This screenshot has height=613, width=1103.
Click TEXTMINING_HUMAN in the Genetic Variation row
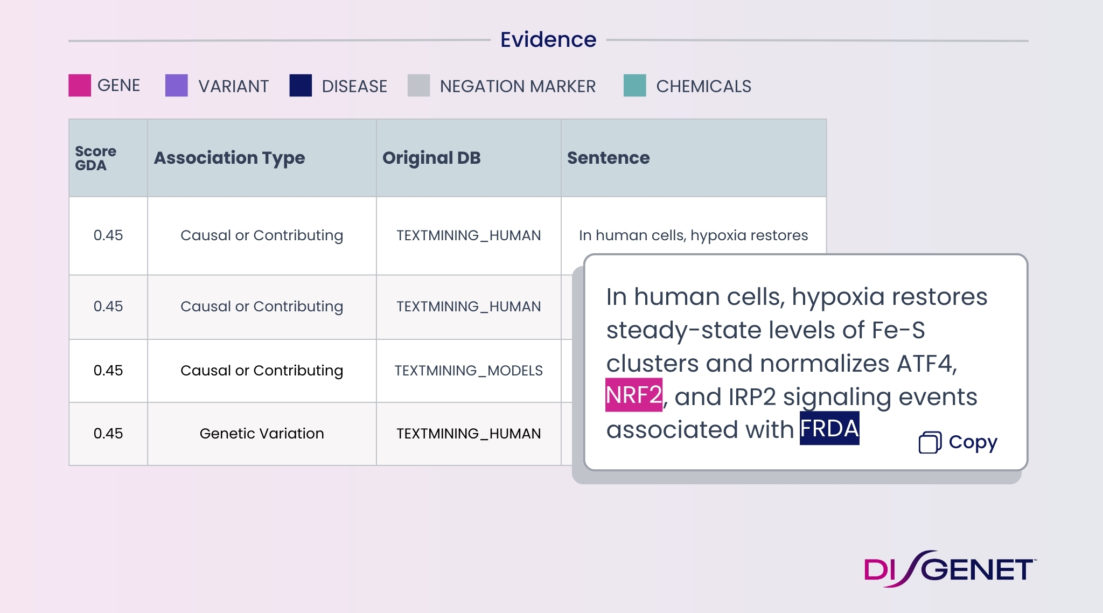pyautogui.click(x=468, y=433)
